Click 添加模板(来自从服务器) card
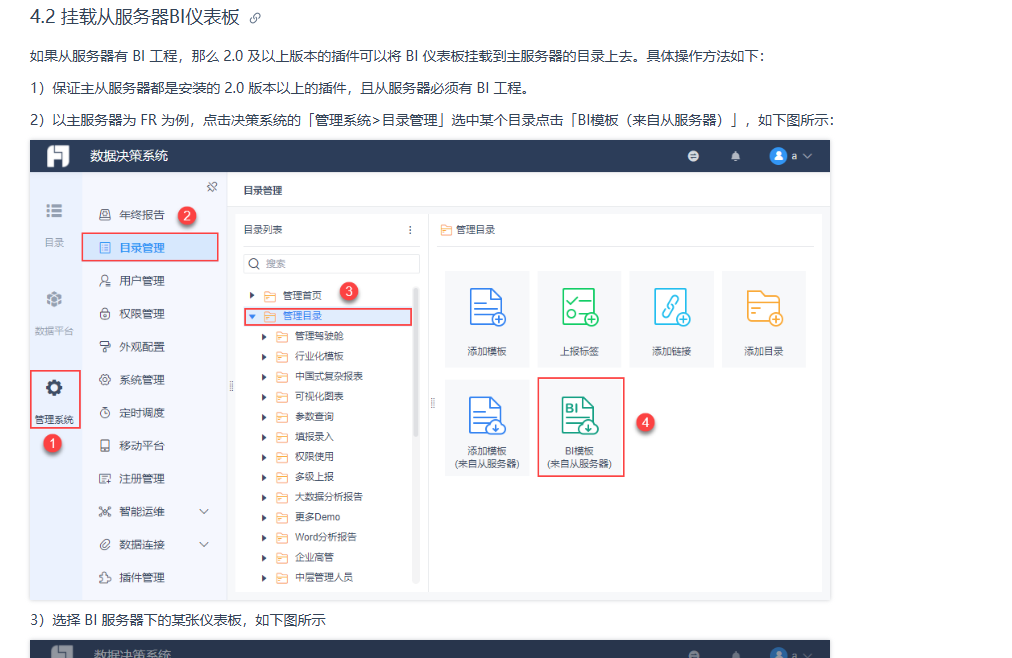1012x658 pixels. 487,428
